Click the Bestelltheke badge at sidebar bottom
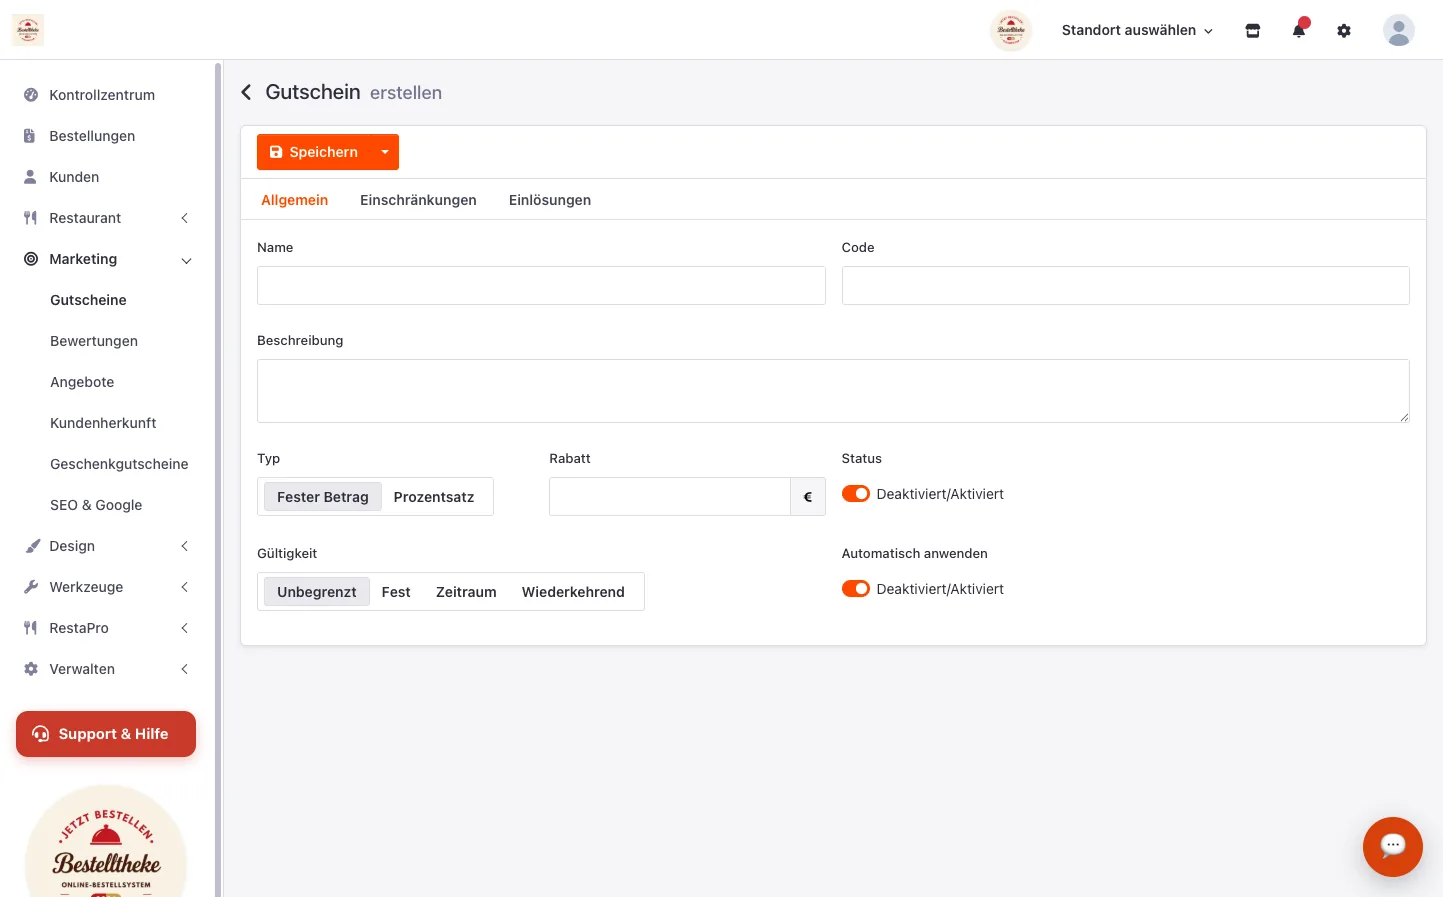Viewport: 1443px width, 897px height. coord(106,842)
